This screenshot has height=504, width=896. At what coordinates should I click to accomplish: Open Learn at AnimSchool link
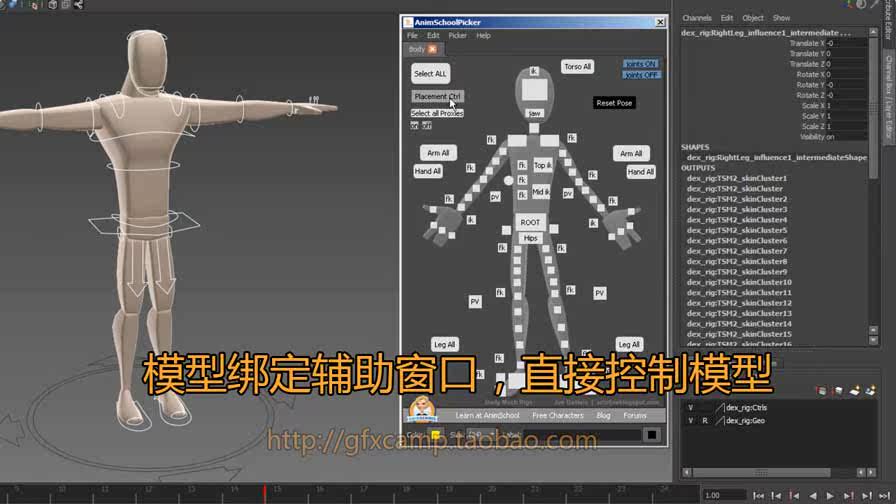coord(487,415)
